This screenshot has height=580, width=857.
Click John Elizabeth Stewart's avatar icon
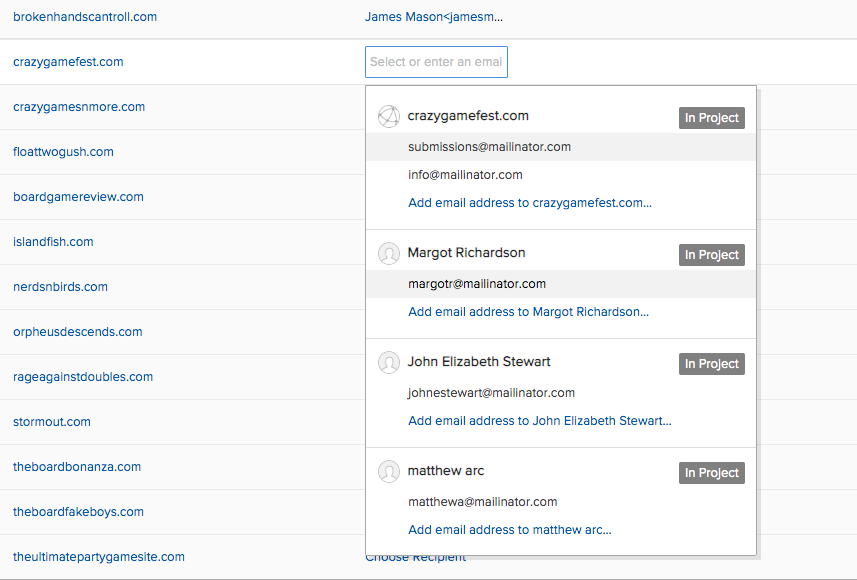tap(388, 363)
